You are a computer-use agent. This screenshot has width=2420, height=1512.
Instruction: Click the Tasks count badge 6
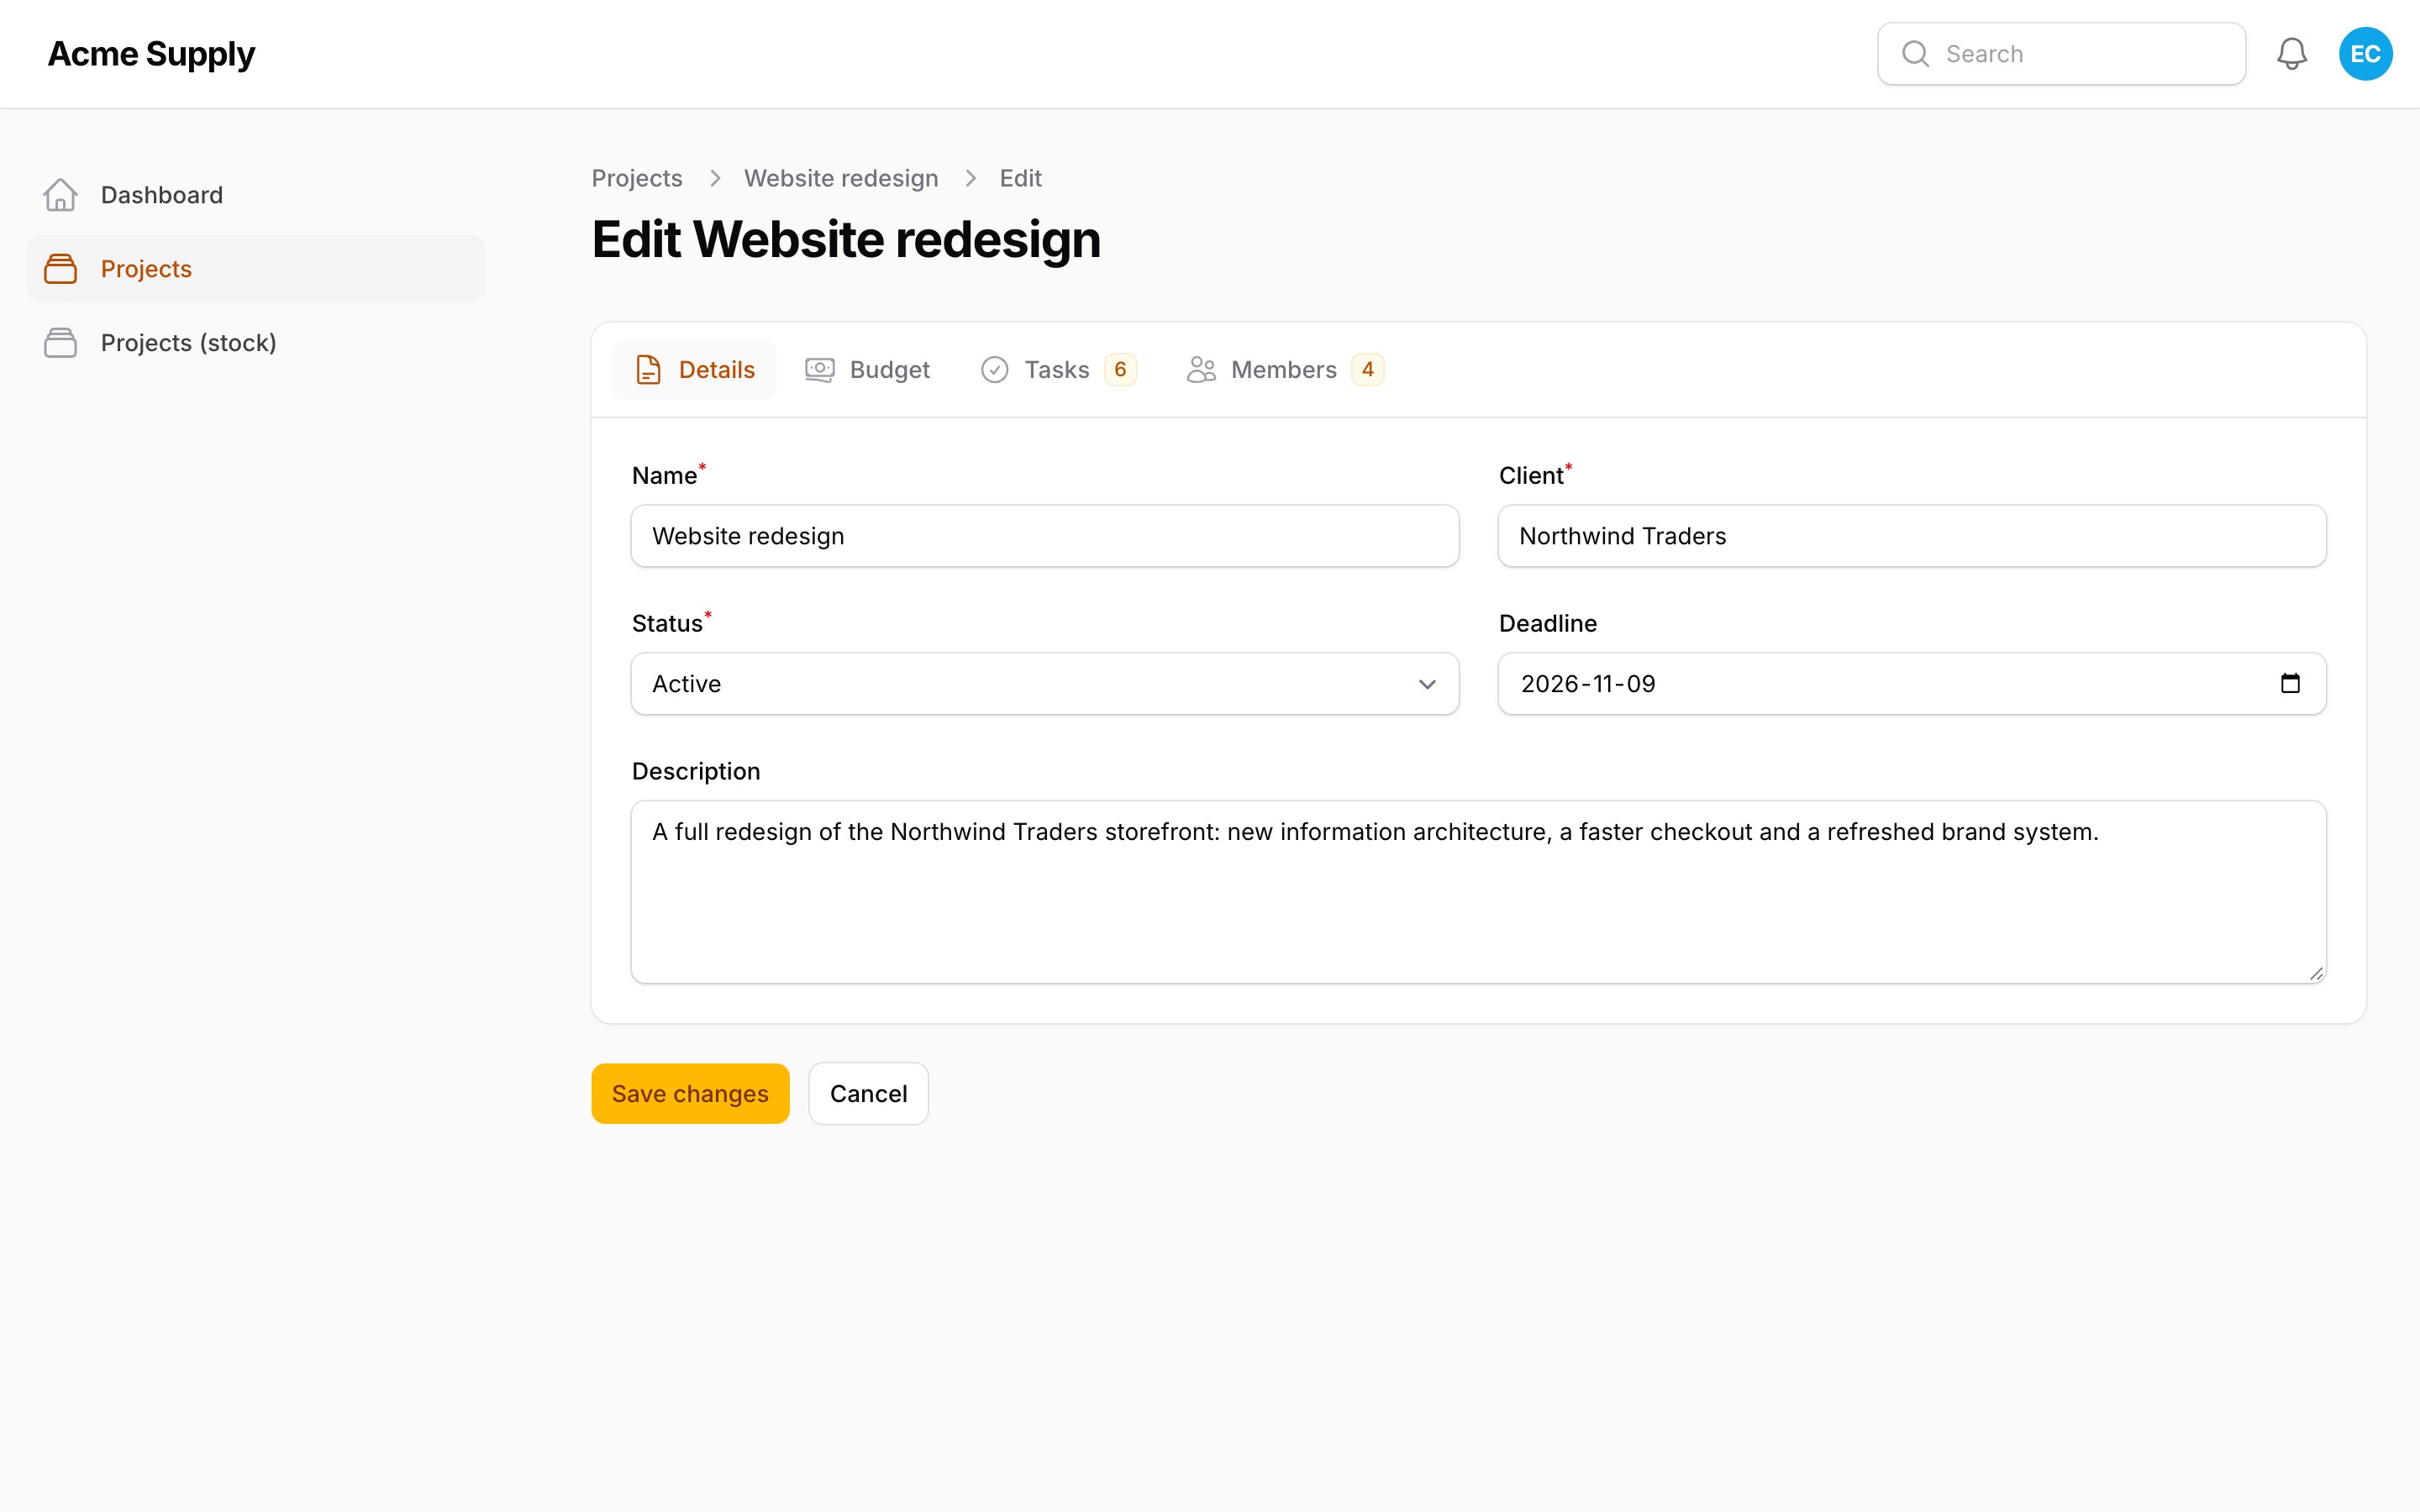[x=1120, y=370]
